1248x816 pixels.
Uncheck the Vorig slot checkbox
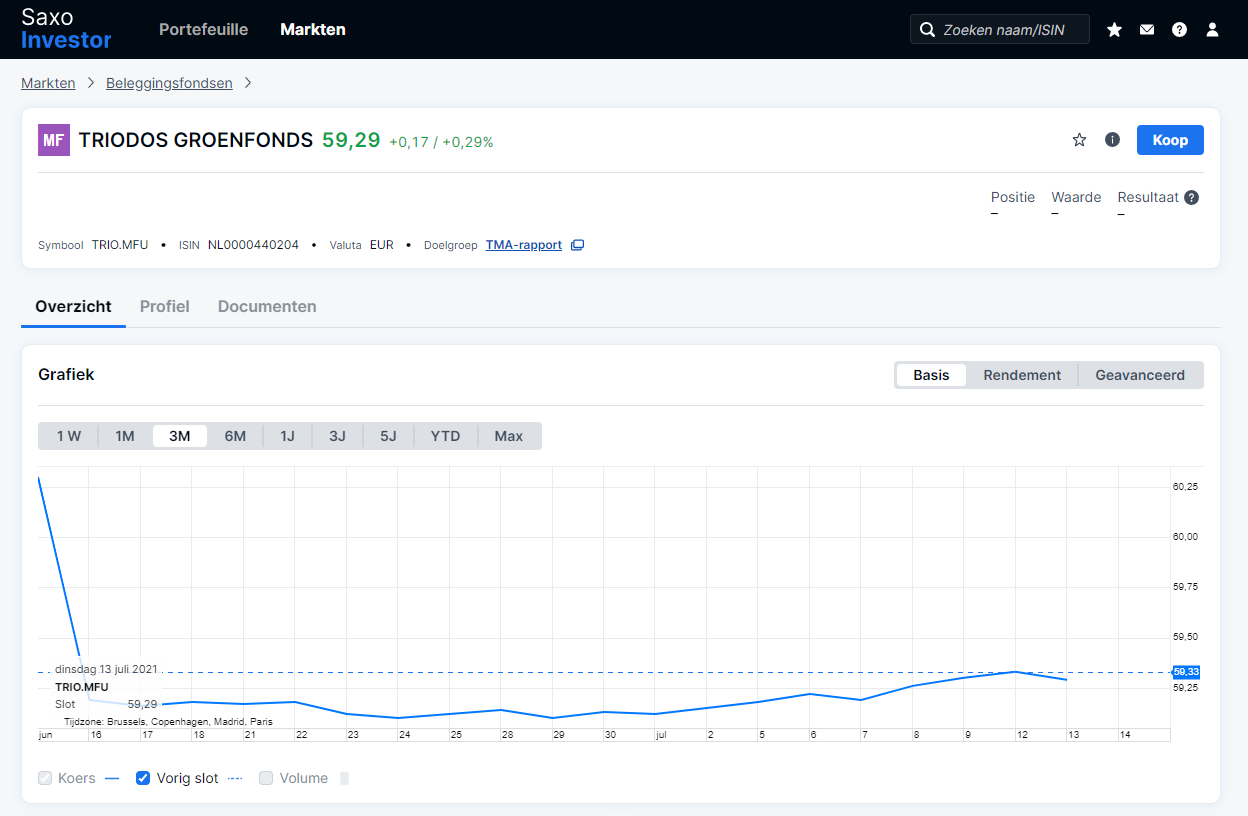click(143, 778)
